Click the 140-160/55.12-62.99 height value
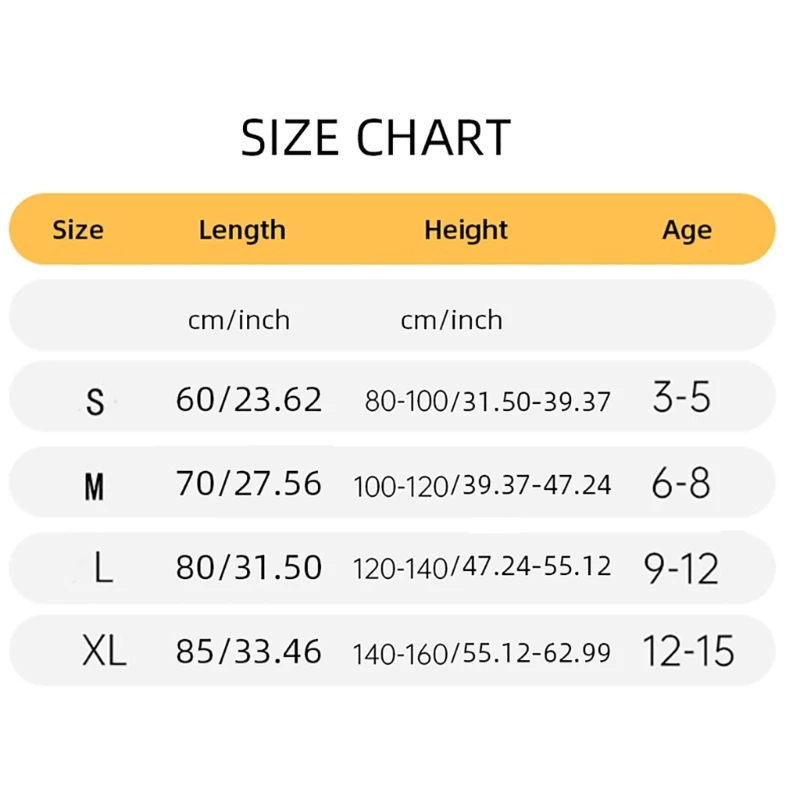This screenshot has width=800, height=800. tap(482, 653)
